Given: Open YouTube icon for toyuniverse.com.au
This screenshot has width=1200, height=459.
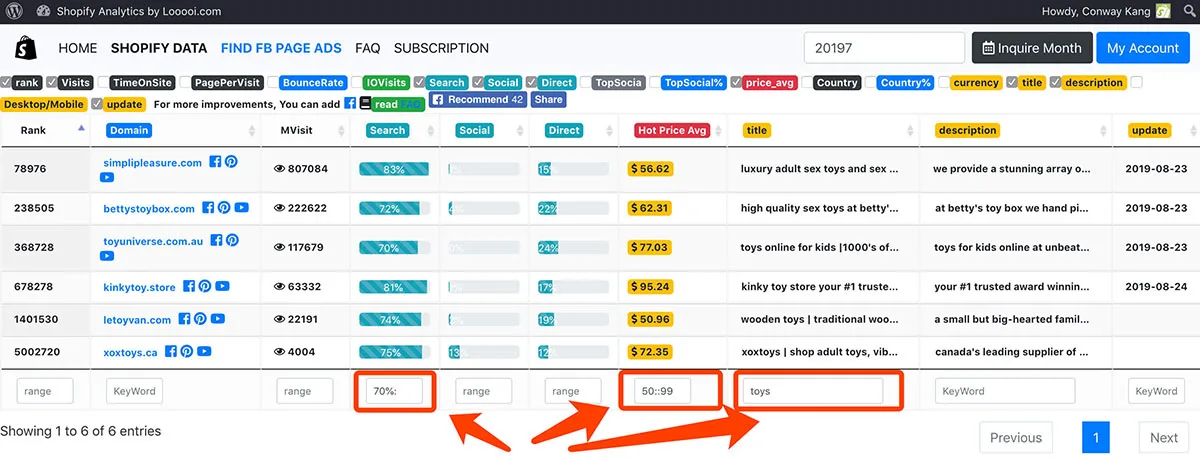Looking at the screenshot, I should click(107, 257).
